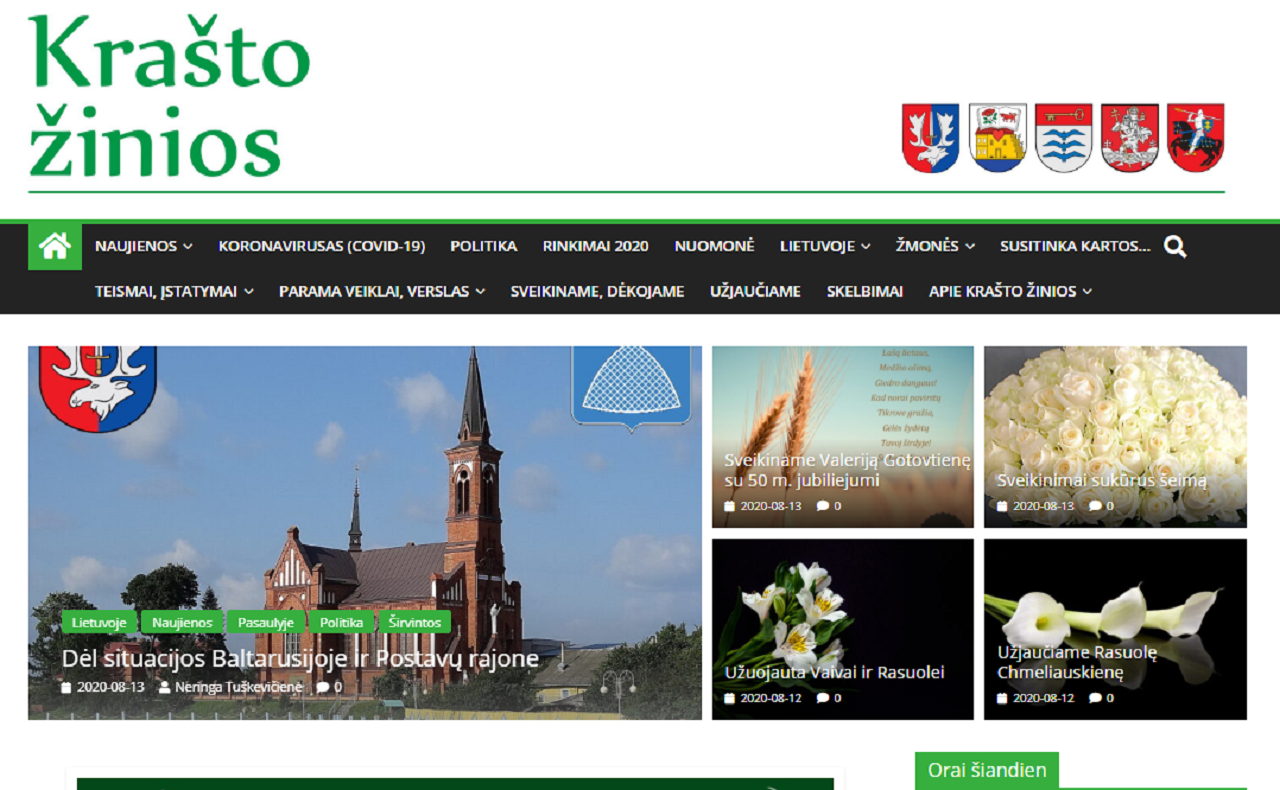Expand Teismai, įstatymai menu chevron
This screenshot has height=790, width=1280.
pos(248,292)
